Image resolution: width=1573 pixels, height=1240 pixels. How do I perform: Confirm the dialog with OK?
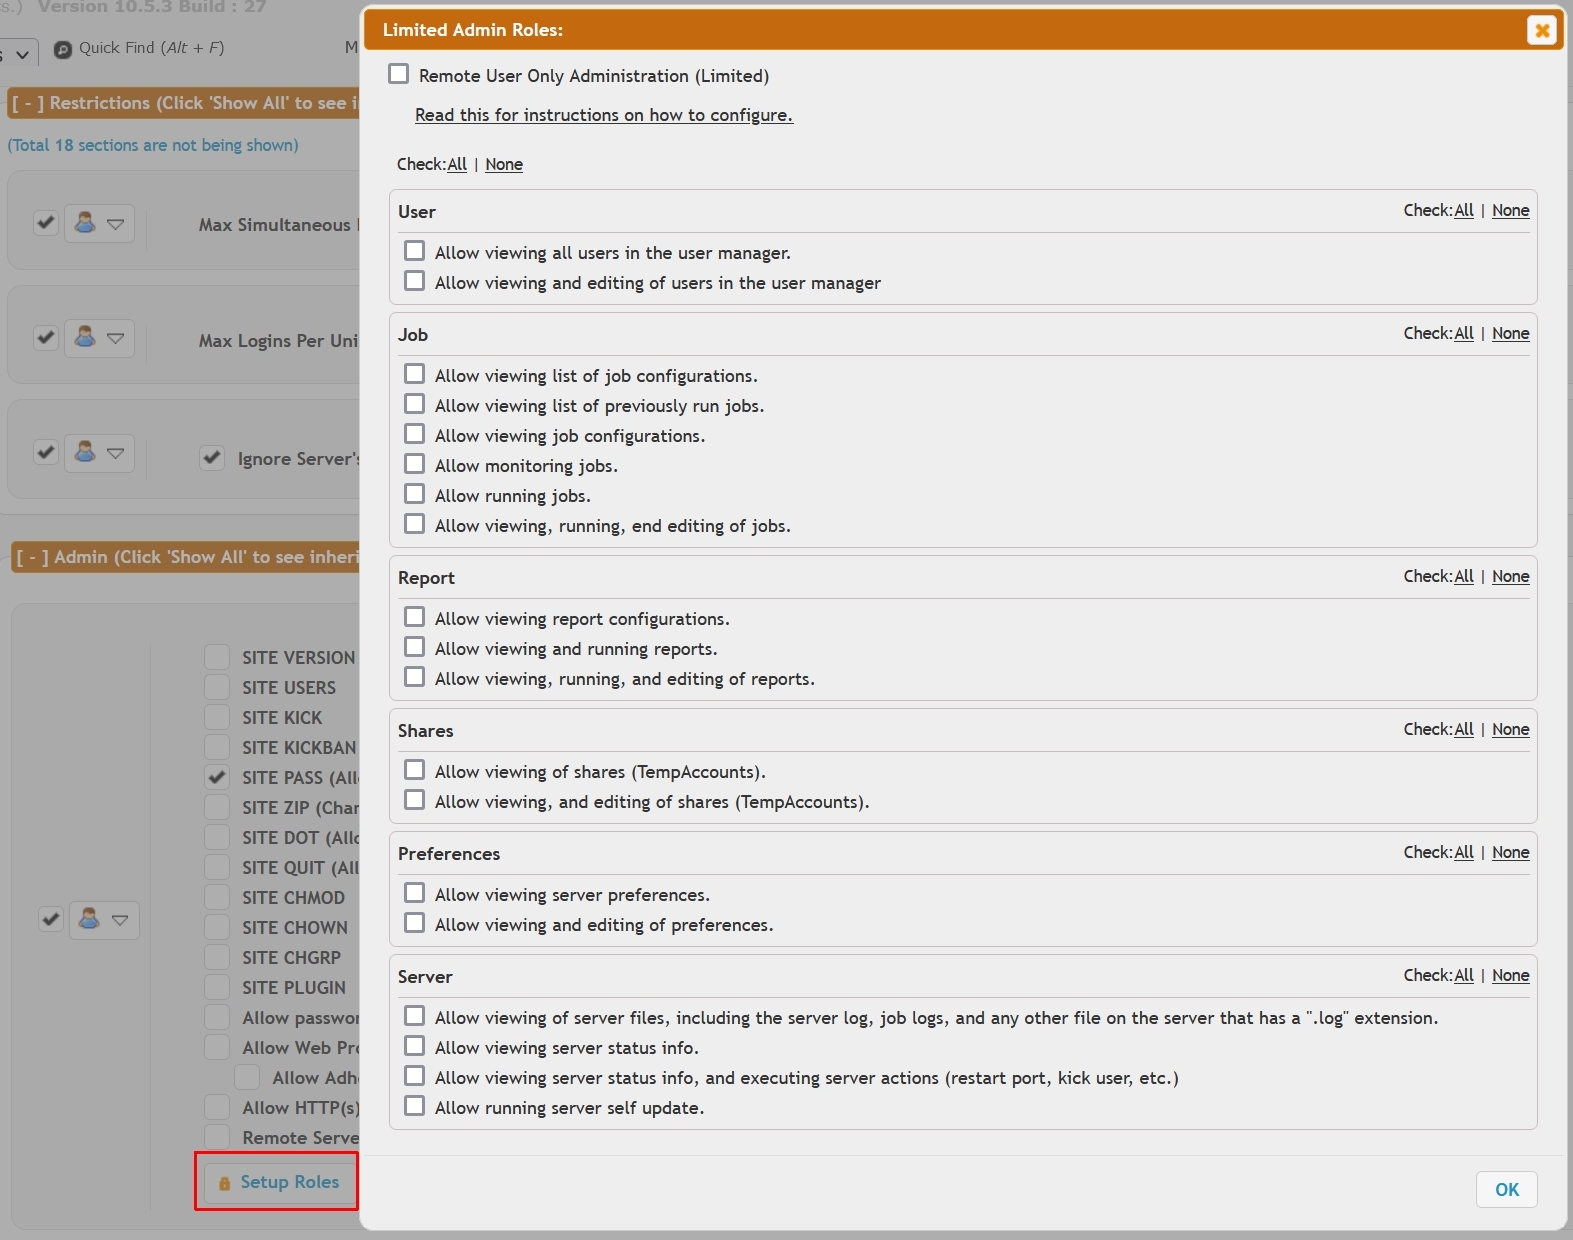tap(1506, 1189)
